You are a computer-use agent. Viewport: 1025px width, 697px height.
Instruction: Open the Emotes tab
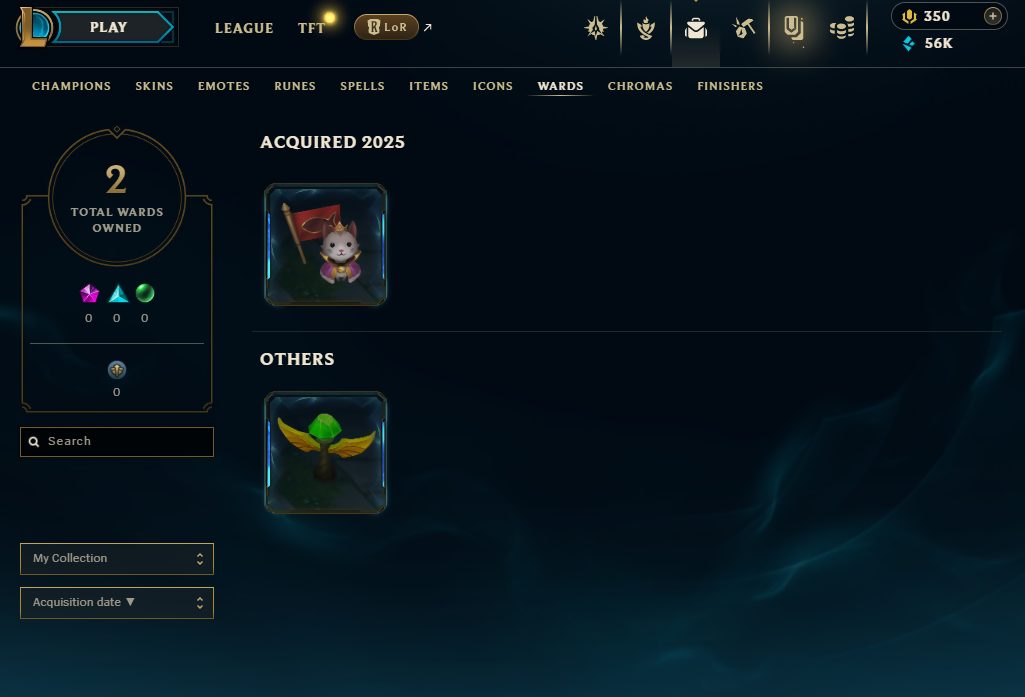(224, 86)
